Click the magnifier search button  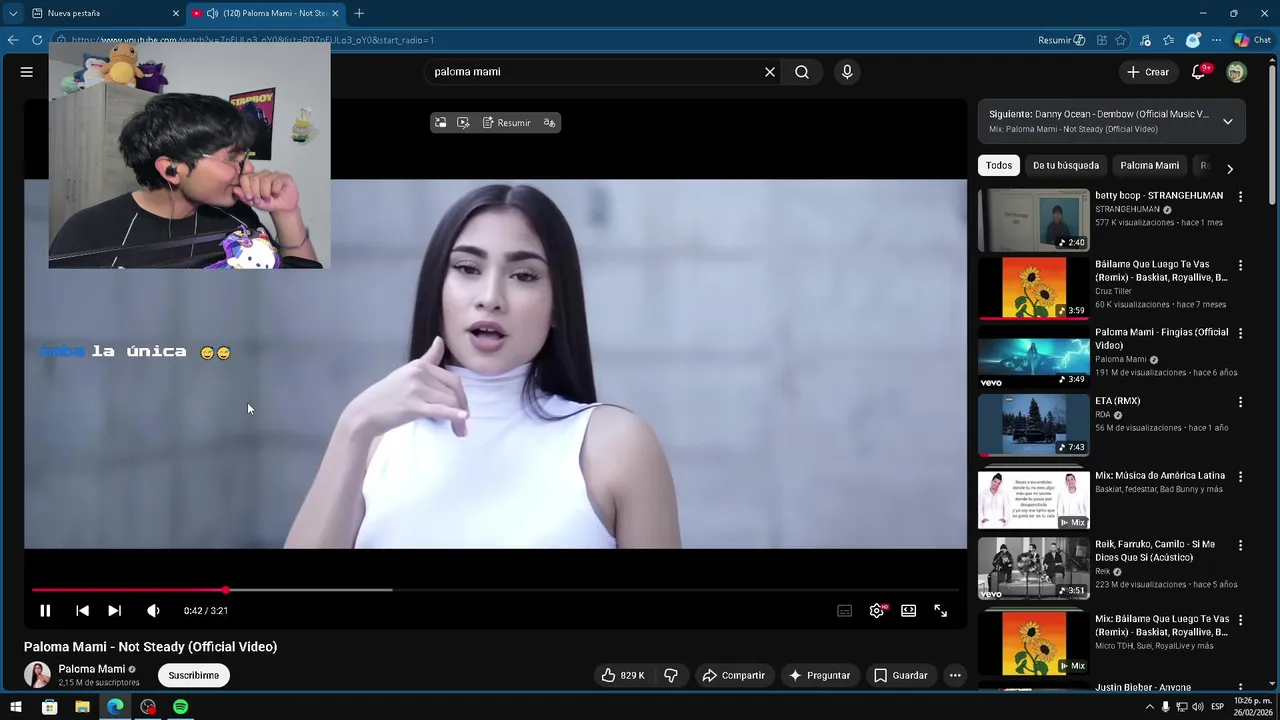pos(802,72)
